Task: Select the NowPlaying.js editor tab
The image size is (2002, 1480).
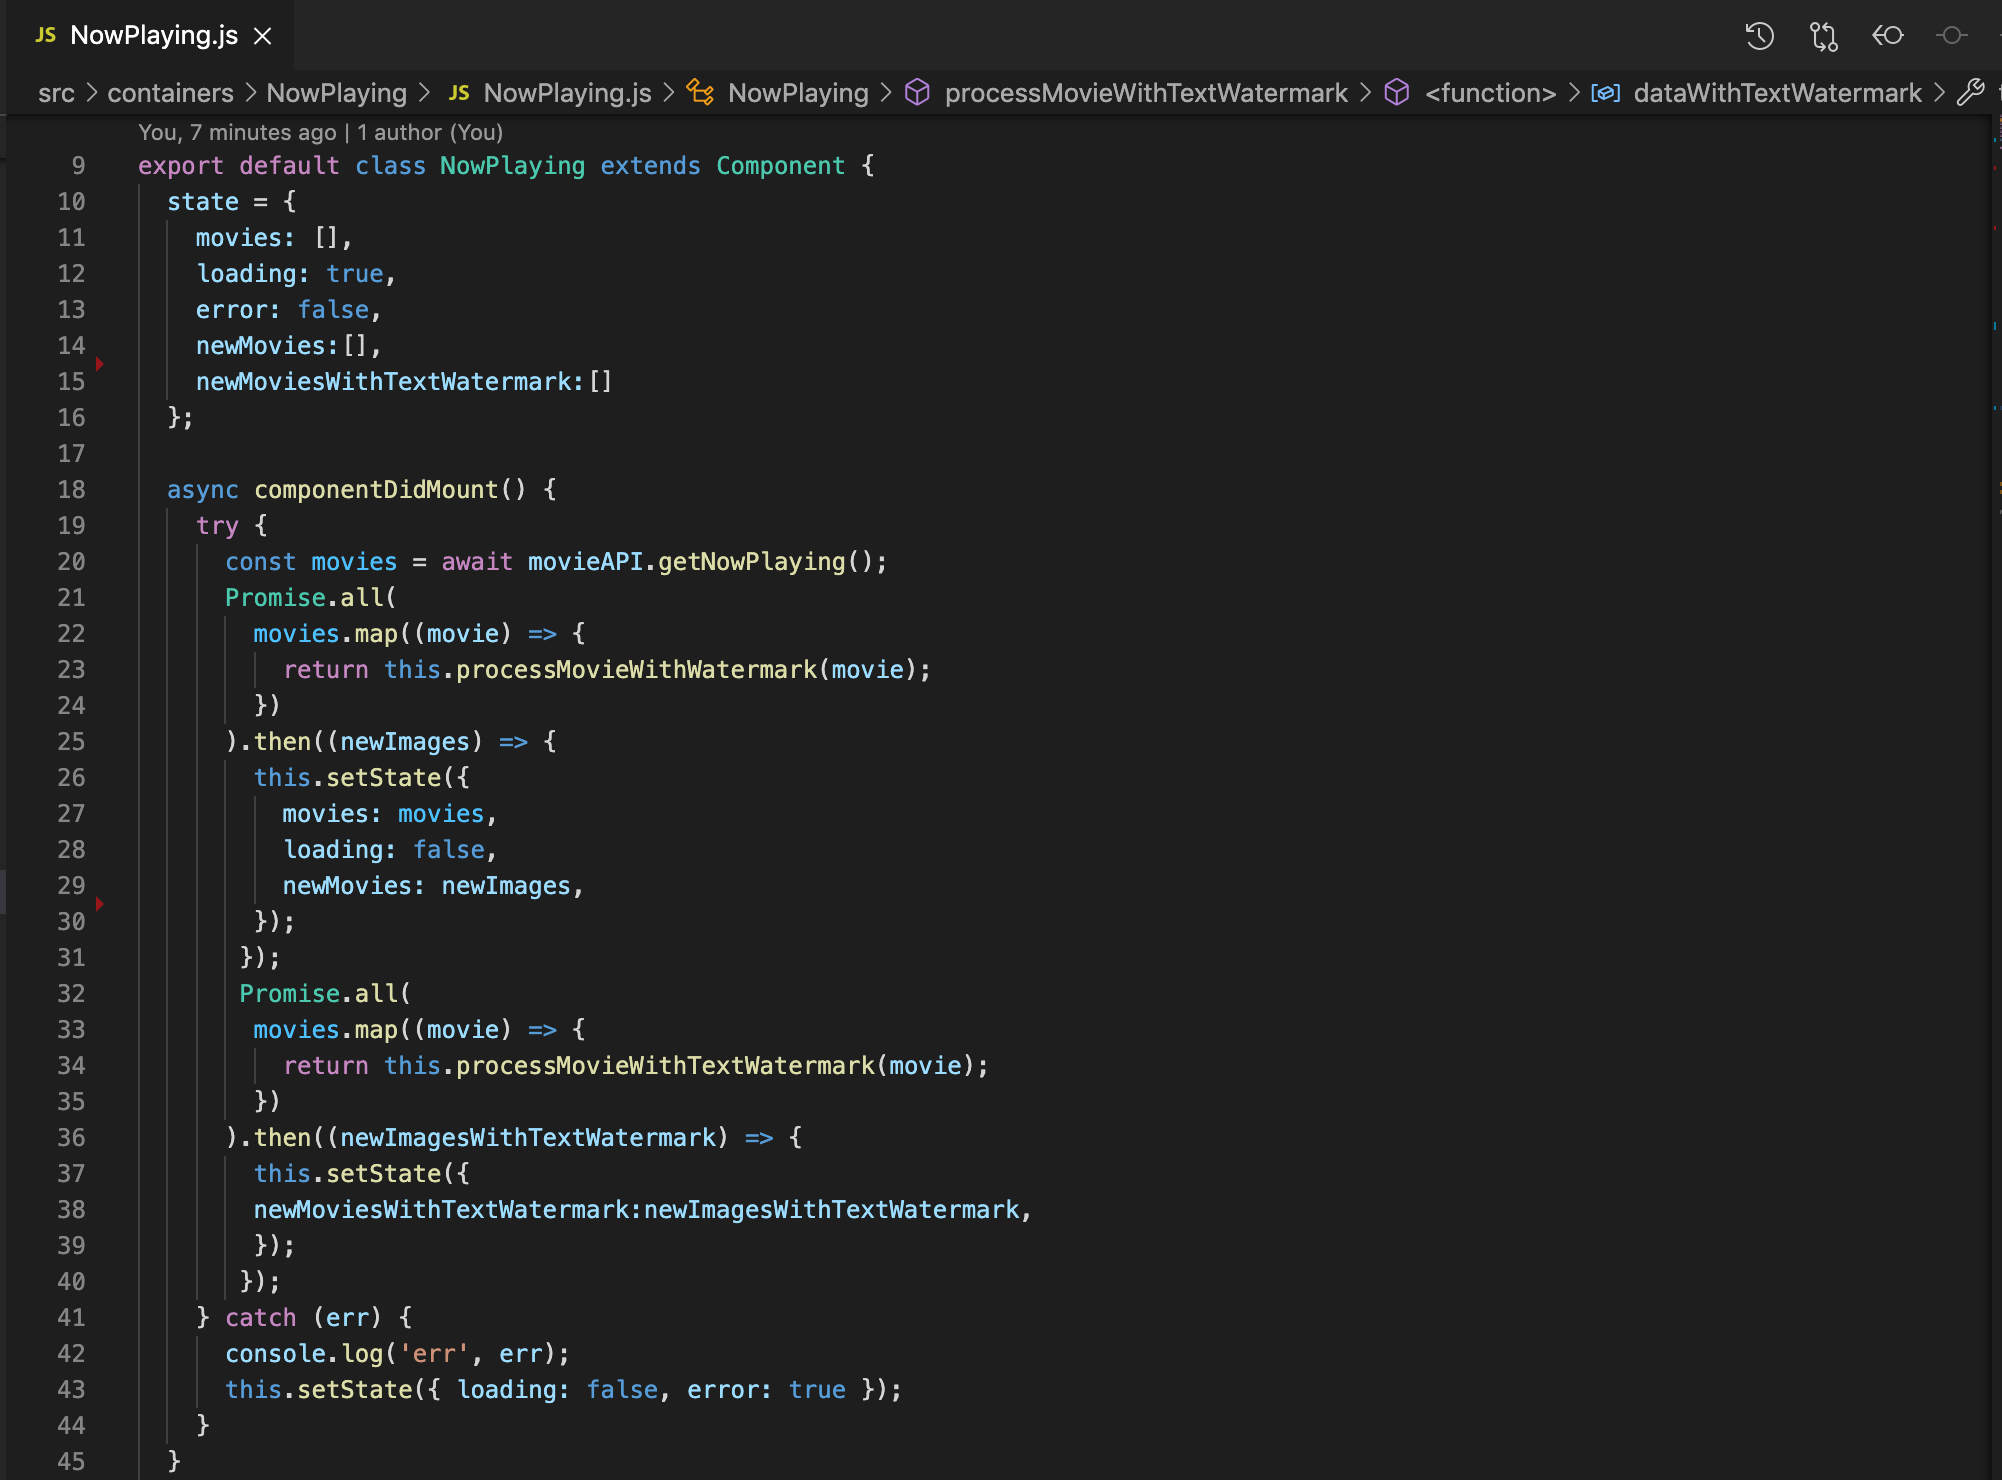Action: pyautogui.click(x=152, y=35)
